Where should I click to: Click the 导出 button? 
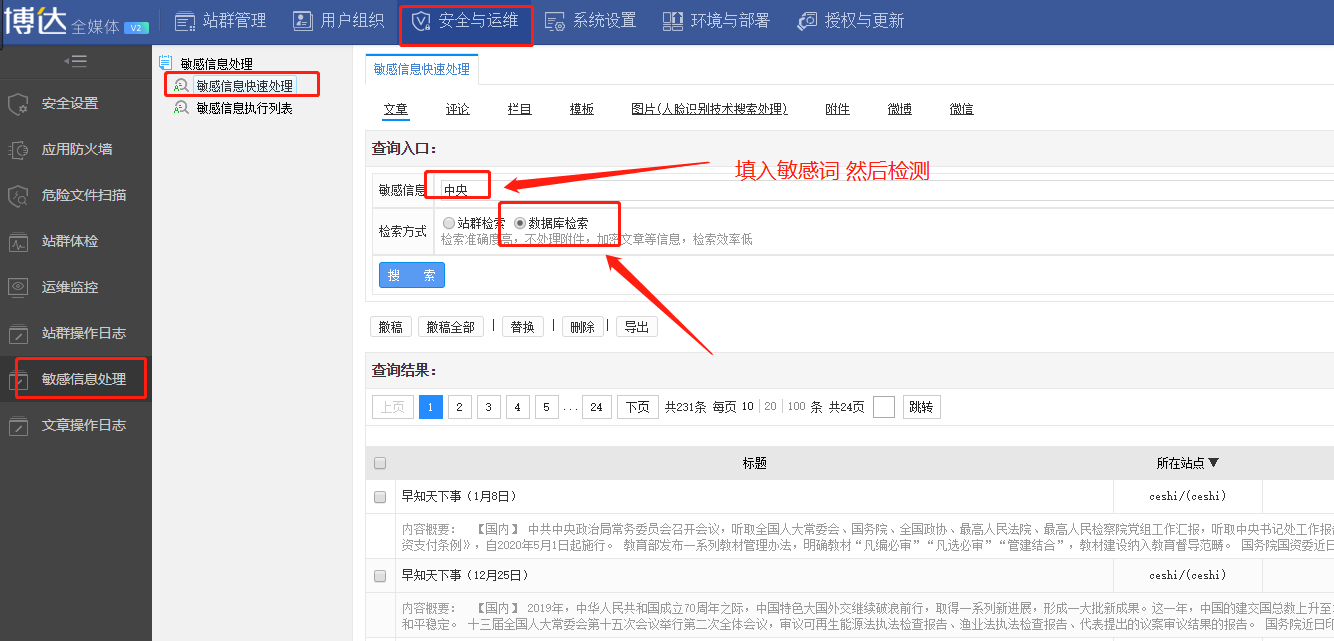637,327
